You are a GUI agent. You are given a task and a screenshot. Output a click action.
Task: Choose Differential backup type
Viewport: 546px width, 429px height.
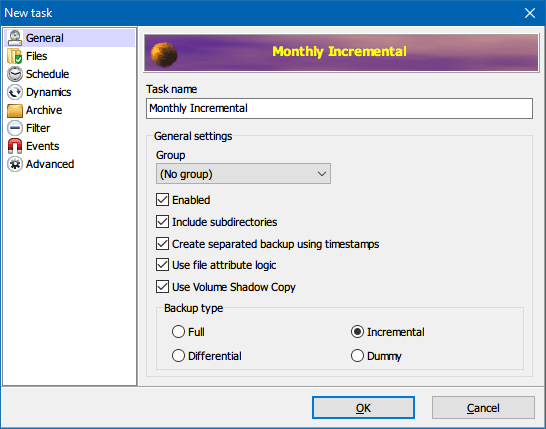(x=178, y=356)
